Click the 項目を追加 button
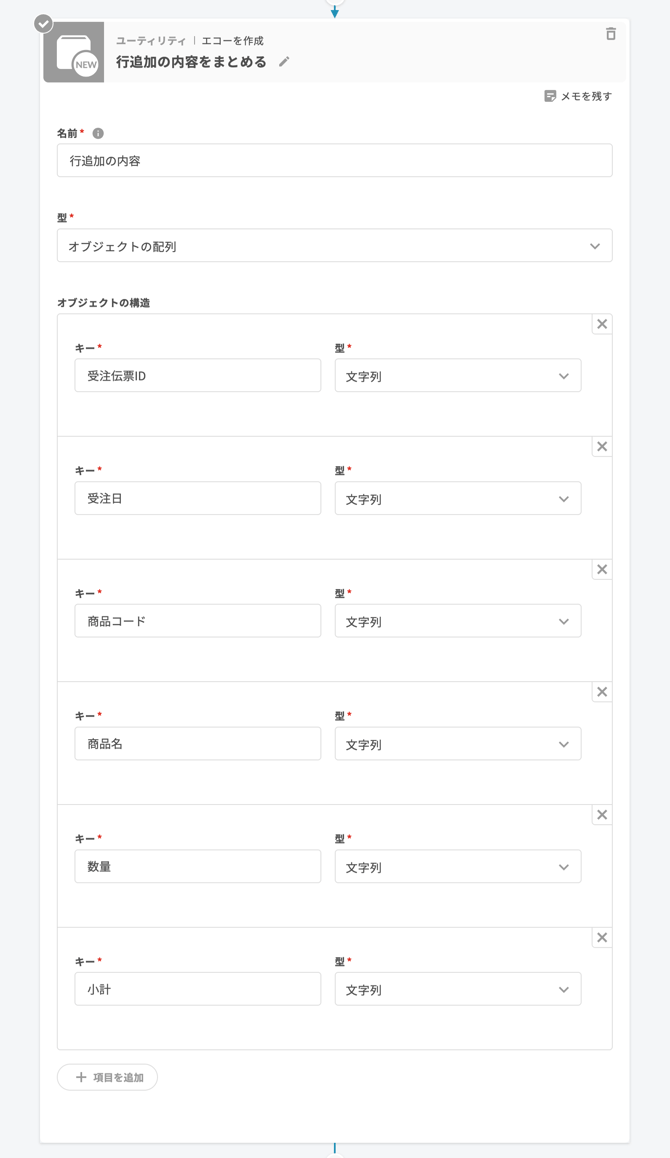Image resolution: width=670 pixels, height=1158 pixels. (106, 1077)
